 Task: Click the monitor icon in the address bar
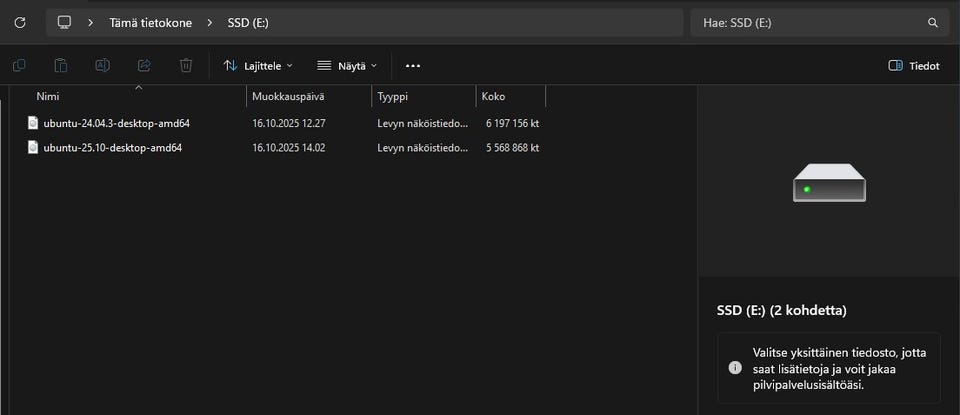point(65,22)
